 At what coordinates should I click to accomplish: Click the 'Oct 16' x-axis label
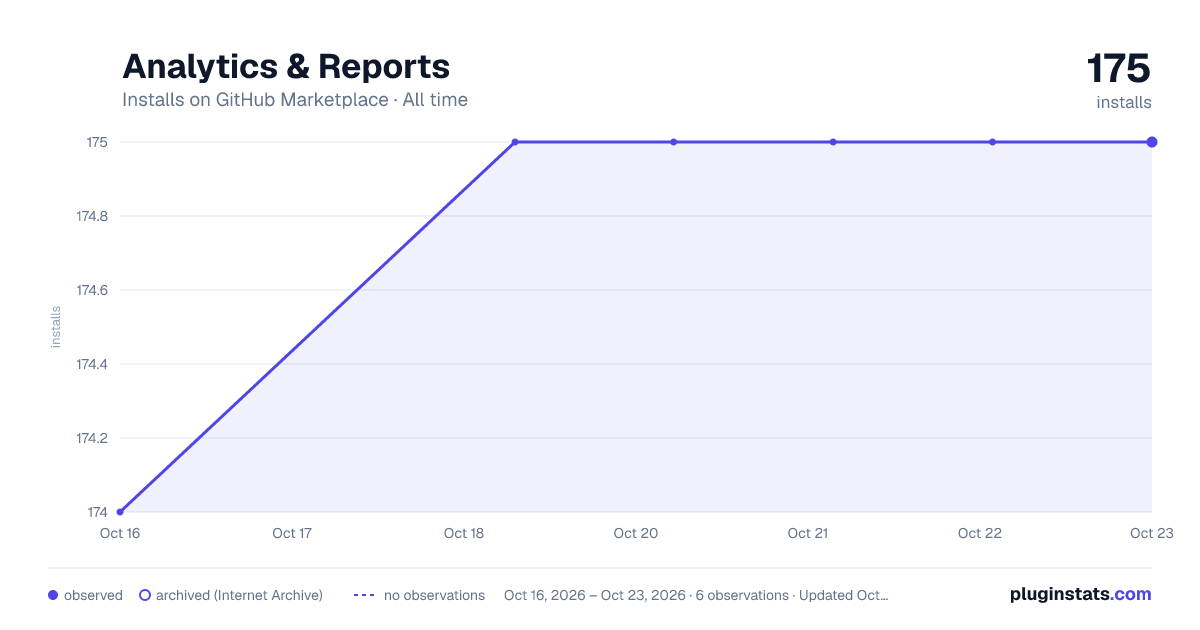[119, 533]
